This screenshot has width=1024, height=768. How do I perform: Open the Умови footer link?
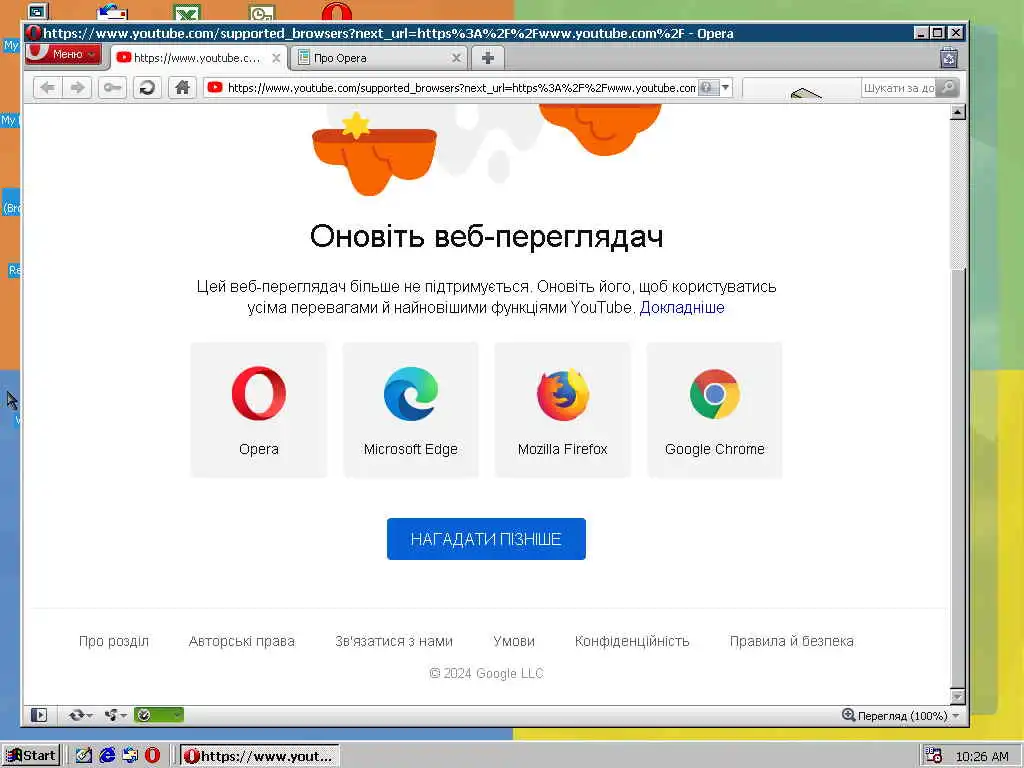[x=514, y=641]
